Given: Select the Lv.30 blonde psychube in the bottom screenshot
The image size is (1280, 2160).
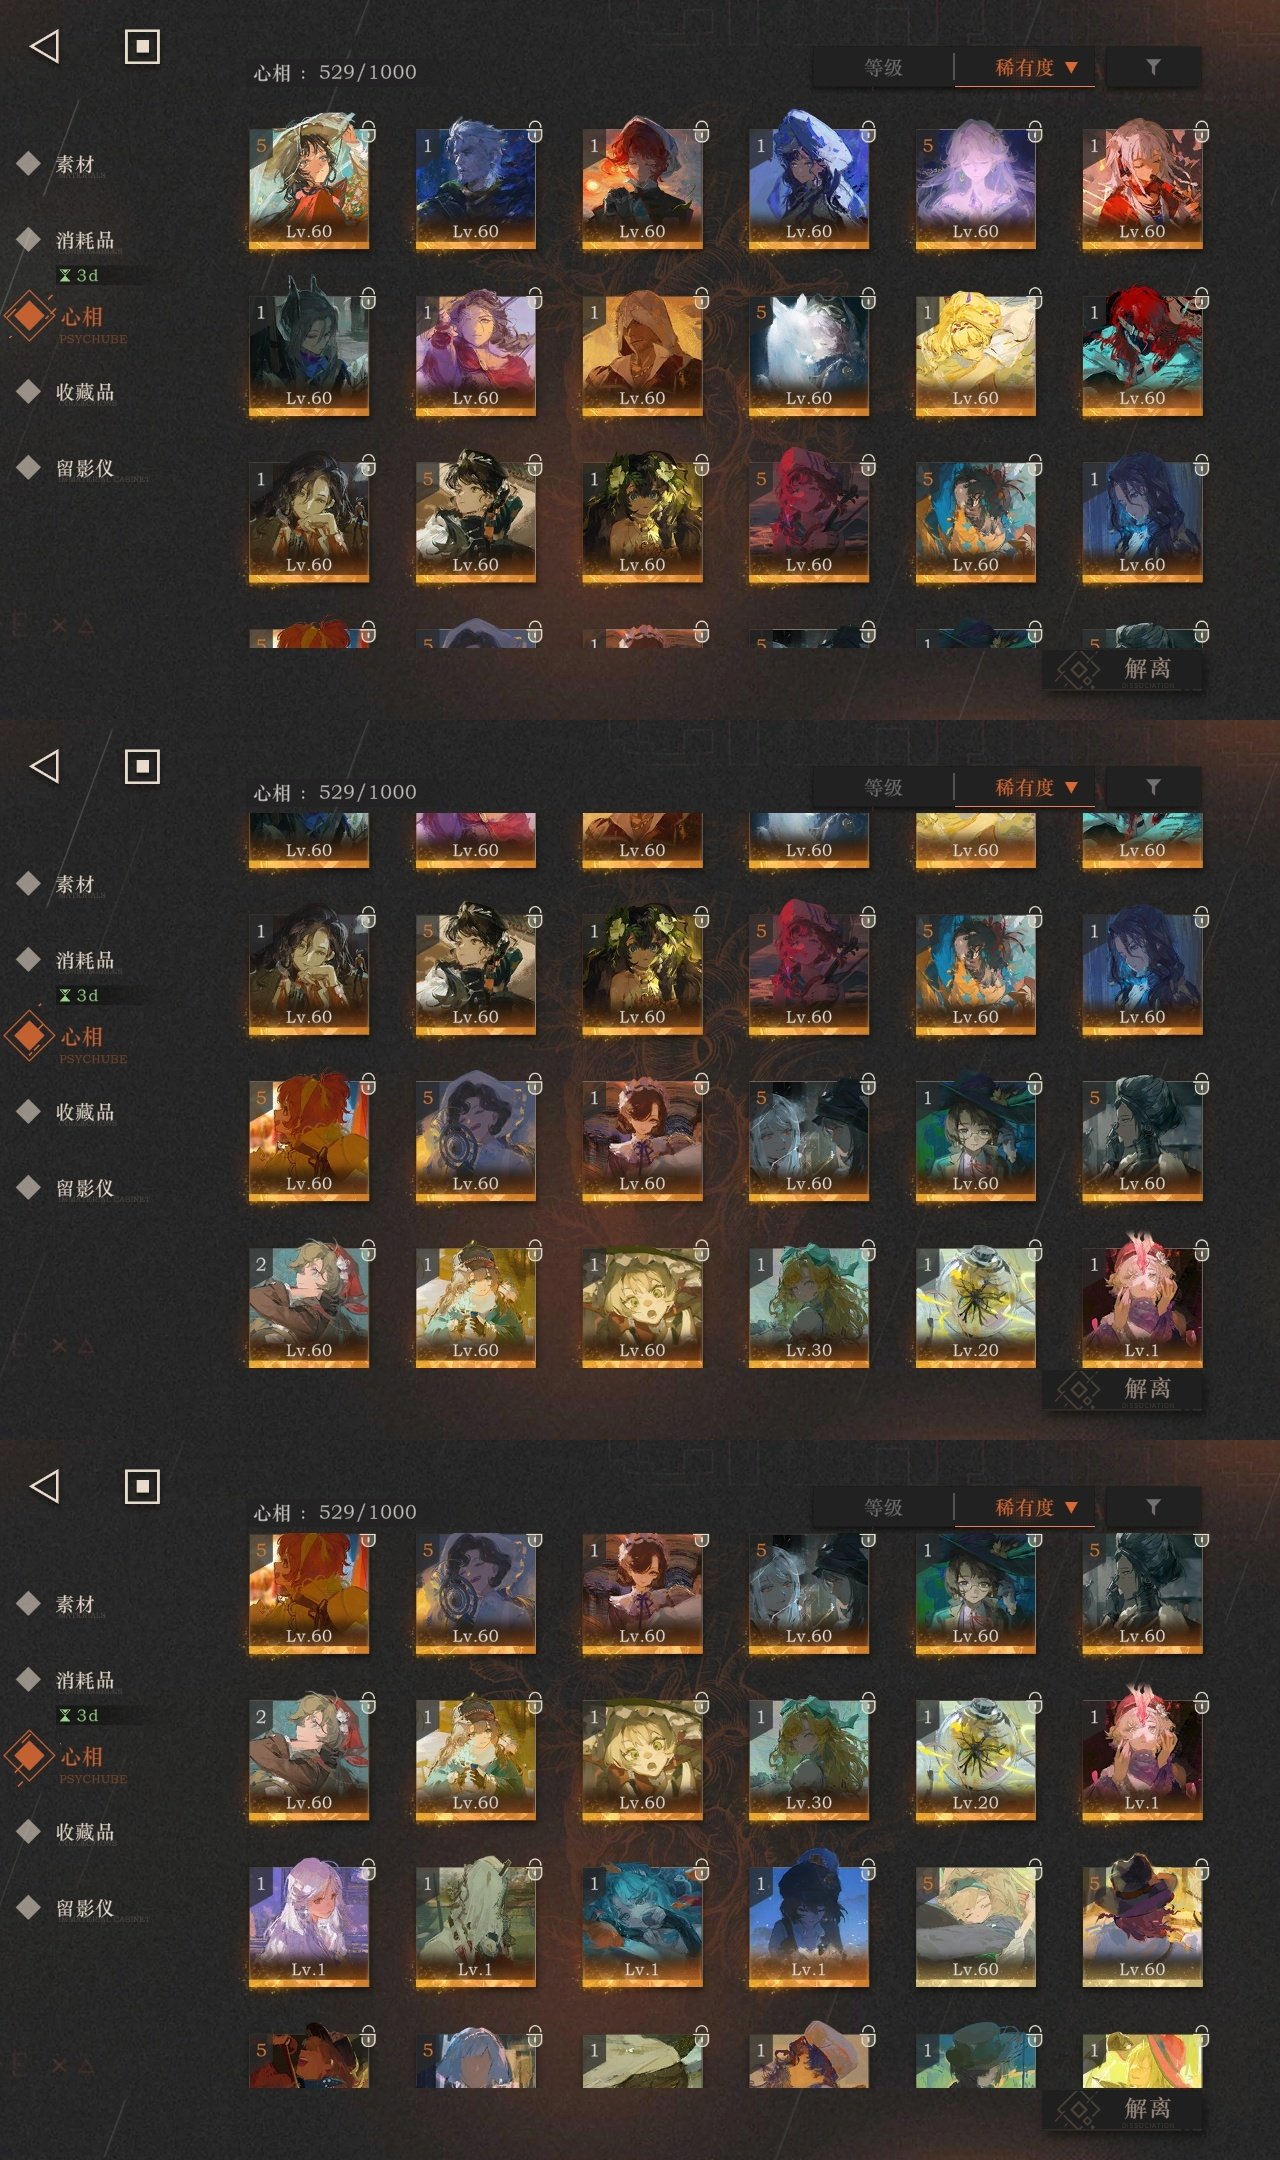Looking at the screenshot, I should point(808,1759).
